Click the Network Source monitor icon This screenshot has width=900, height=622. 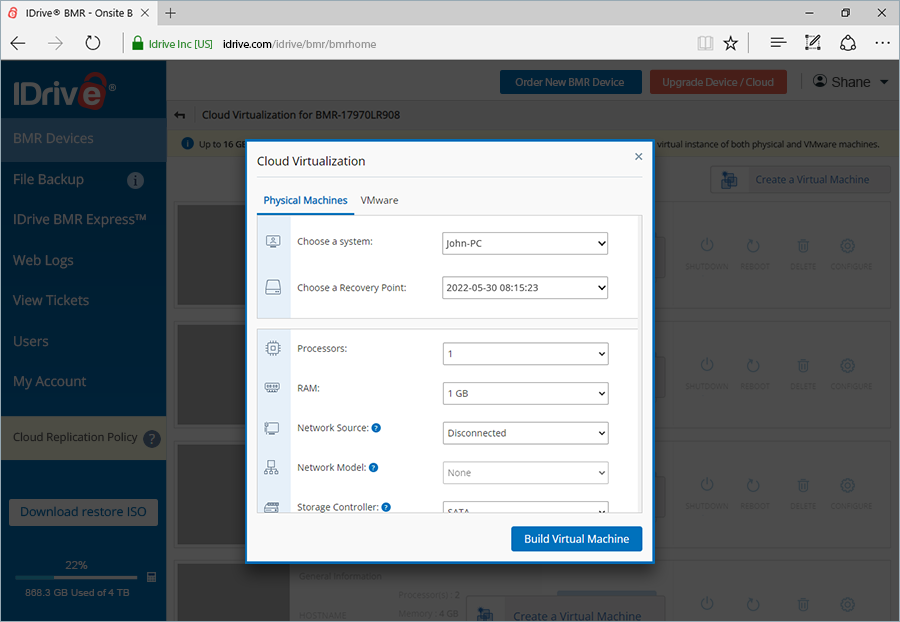pyautogui.click(x=273, y=427)
